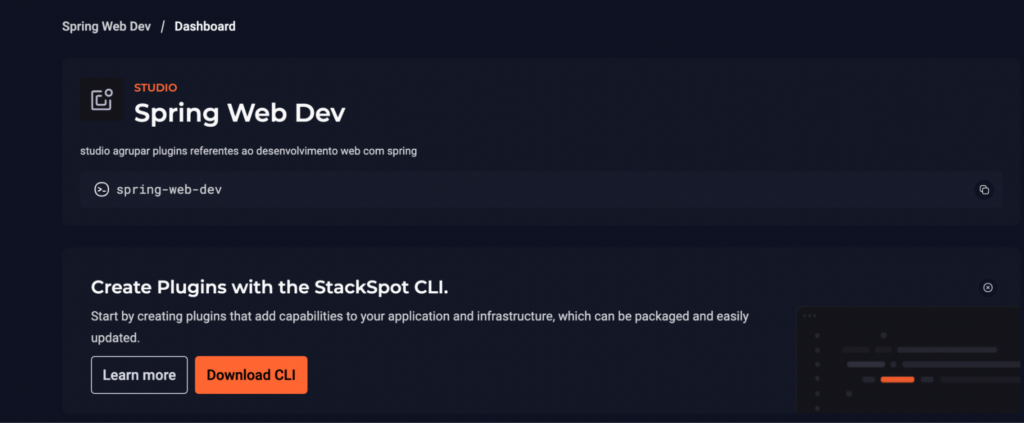Click the Learn more button
1024x423 pixels.
pyautogui.click(x=139, y=375)
